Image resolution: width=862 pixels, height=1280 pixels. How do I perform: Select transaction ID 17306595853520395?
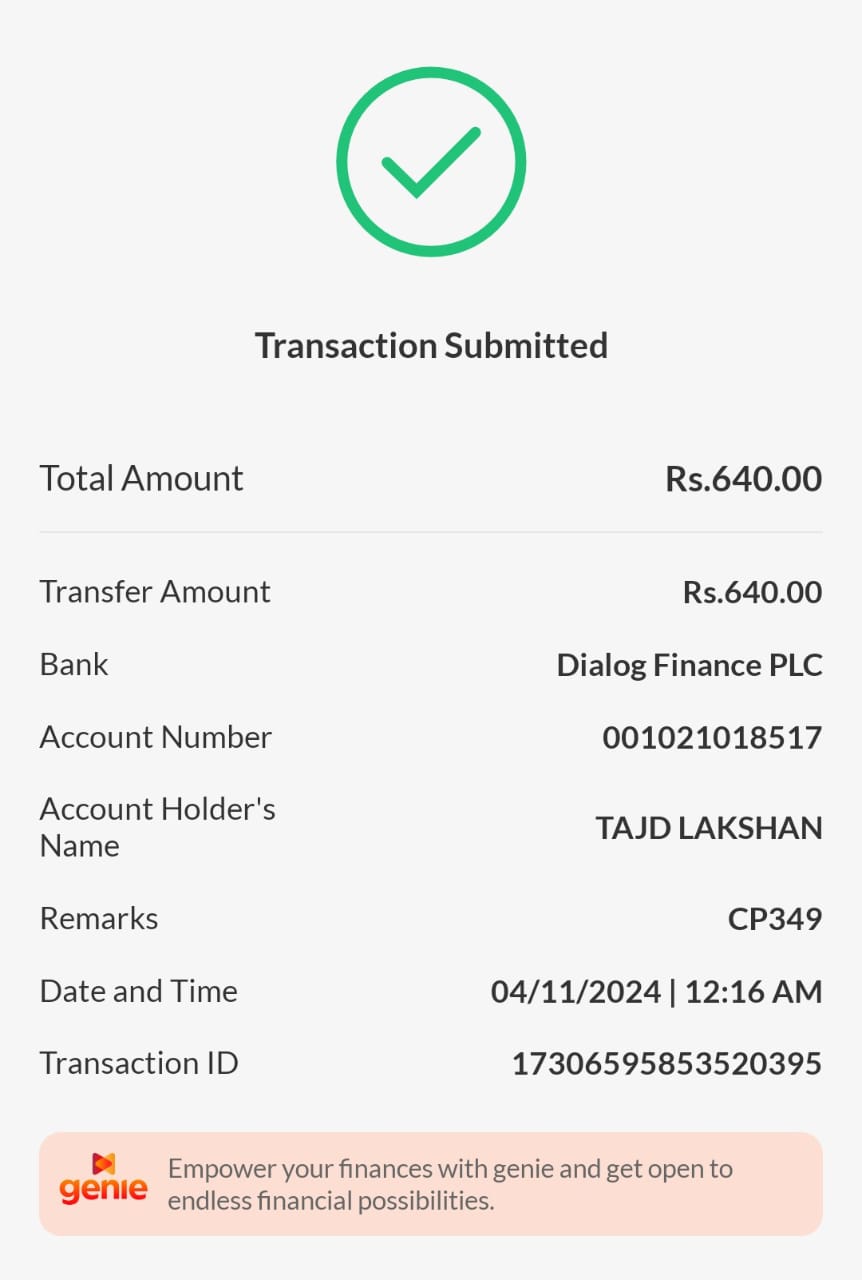(666, 1064)
